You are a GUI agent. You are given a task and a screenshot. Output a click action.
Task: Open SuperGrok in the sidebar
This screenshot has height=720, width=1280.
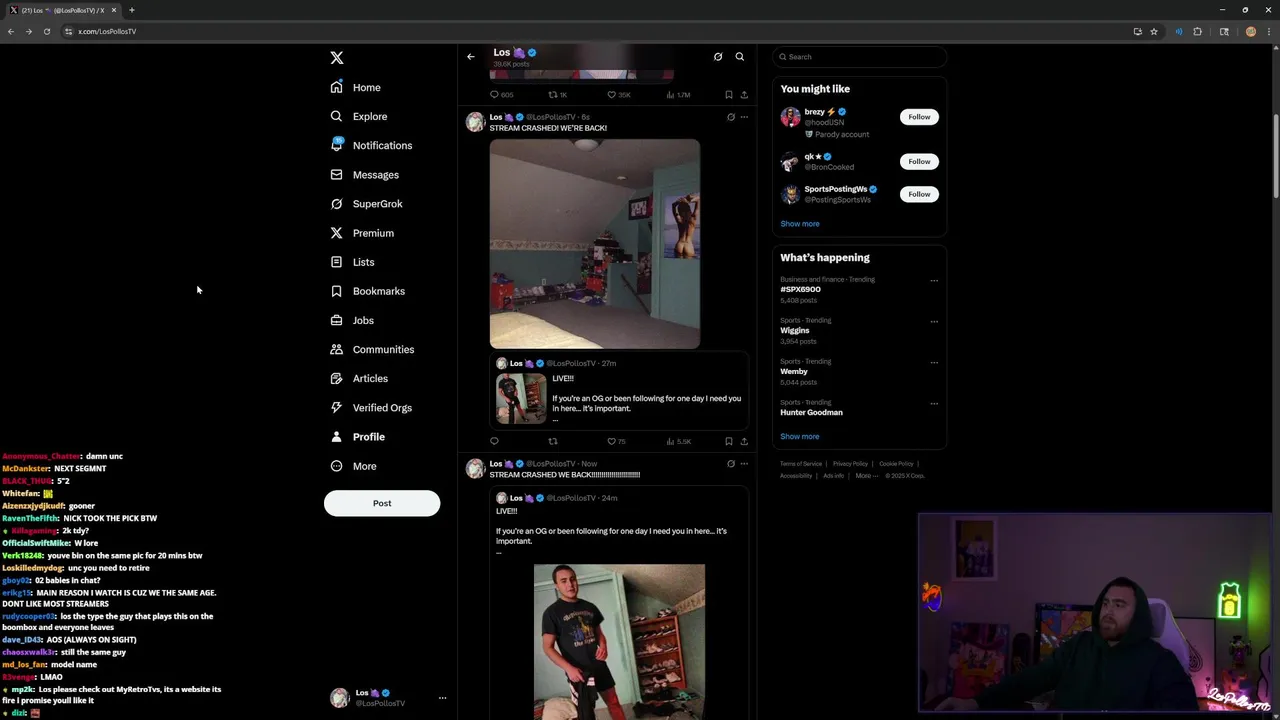[367, 204]
